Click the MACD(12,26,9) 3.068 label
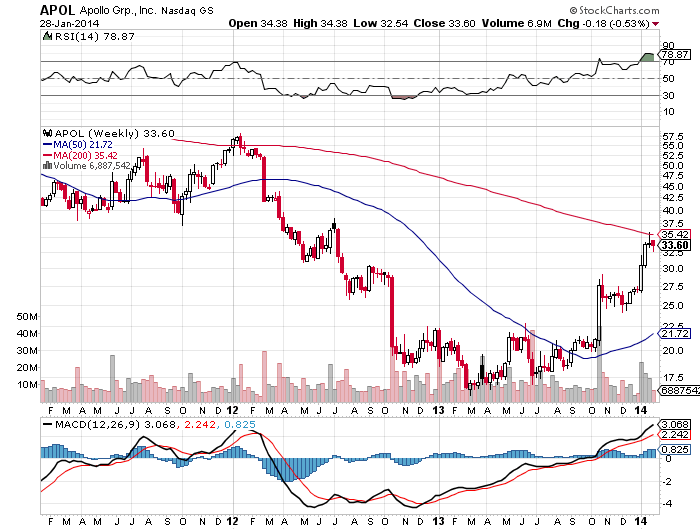The height and width of the screenshot is (530, 700). tap(115, 424)
